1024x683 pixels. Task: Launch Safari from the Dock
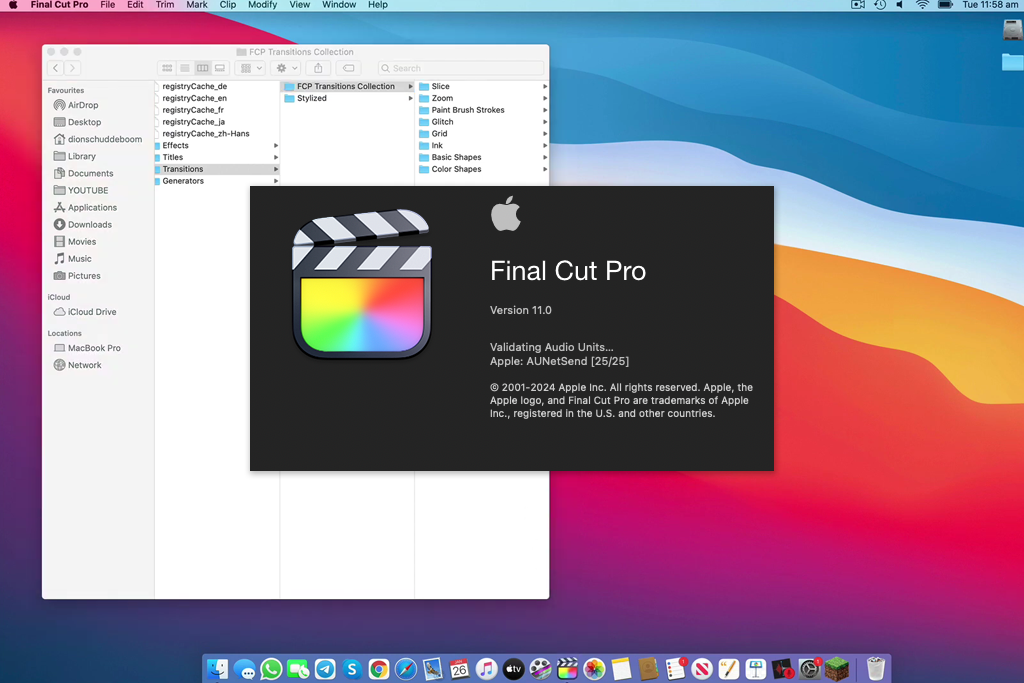406,669
